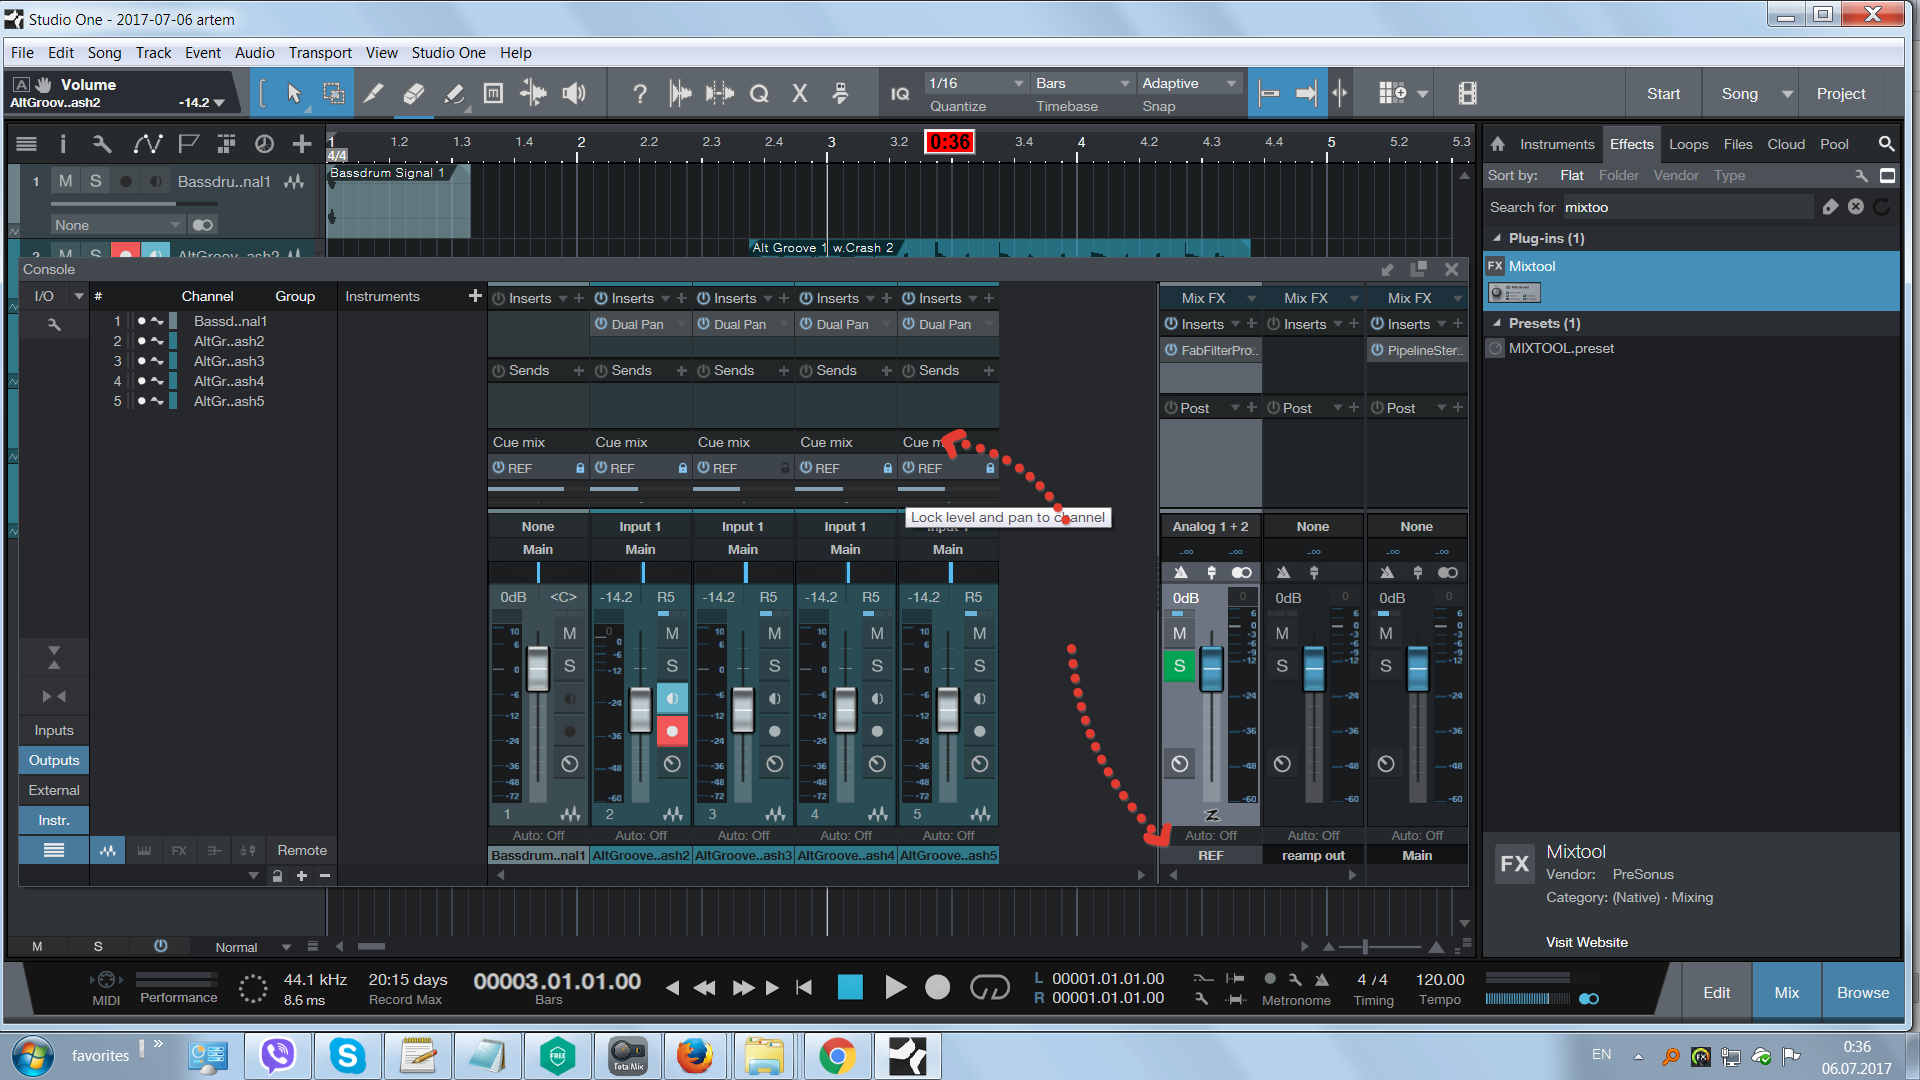This screenshot has height=1080, width=1920.
Task: Click the transport Record button
Action: (x=937, y=988)
